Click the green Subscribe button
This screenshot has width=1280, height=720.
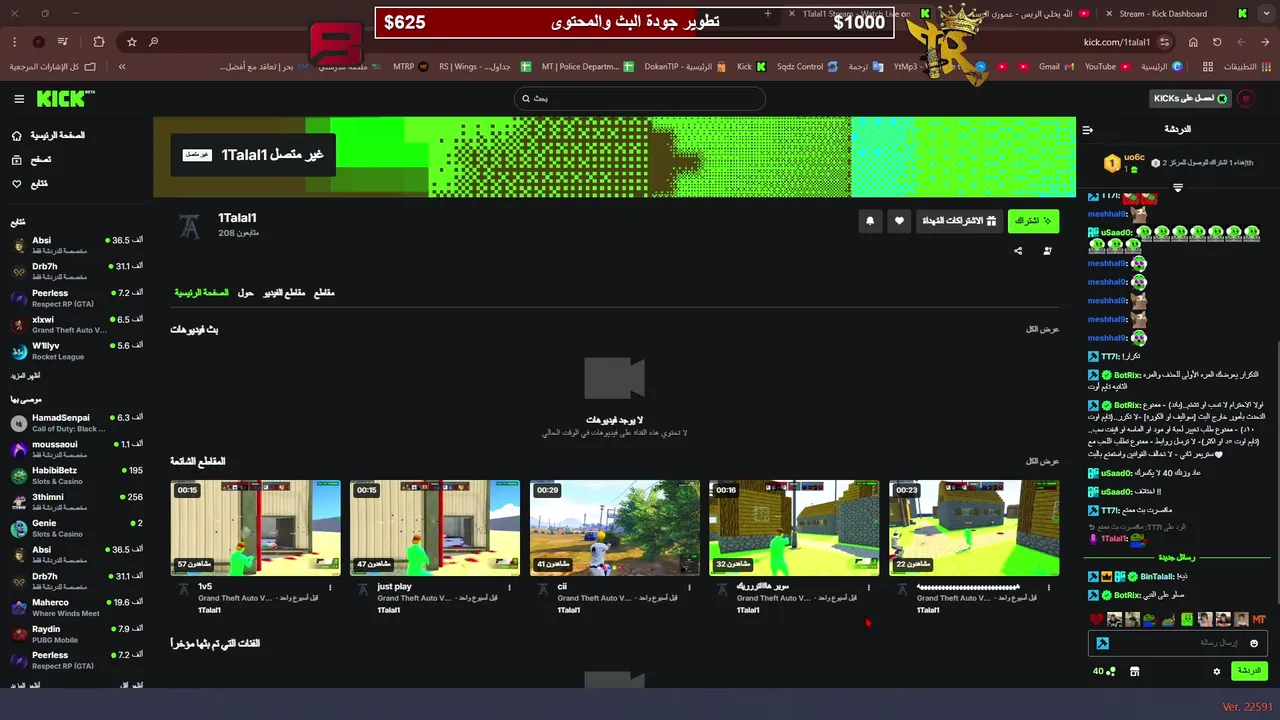tap(1033, 221)
